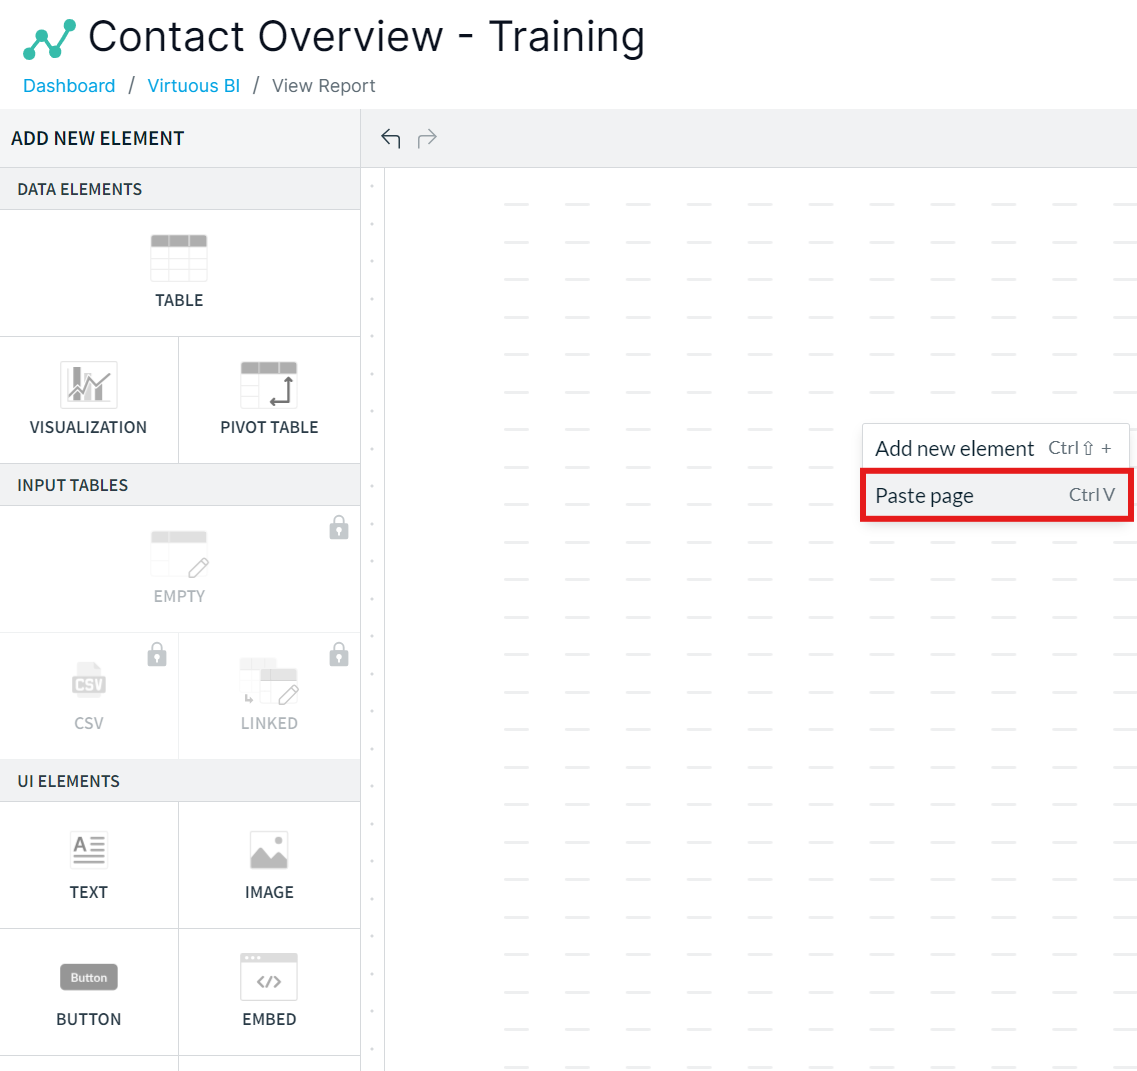Select the locked CSV input table
1137x1071 pixels.
tap(88, 696)
